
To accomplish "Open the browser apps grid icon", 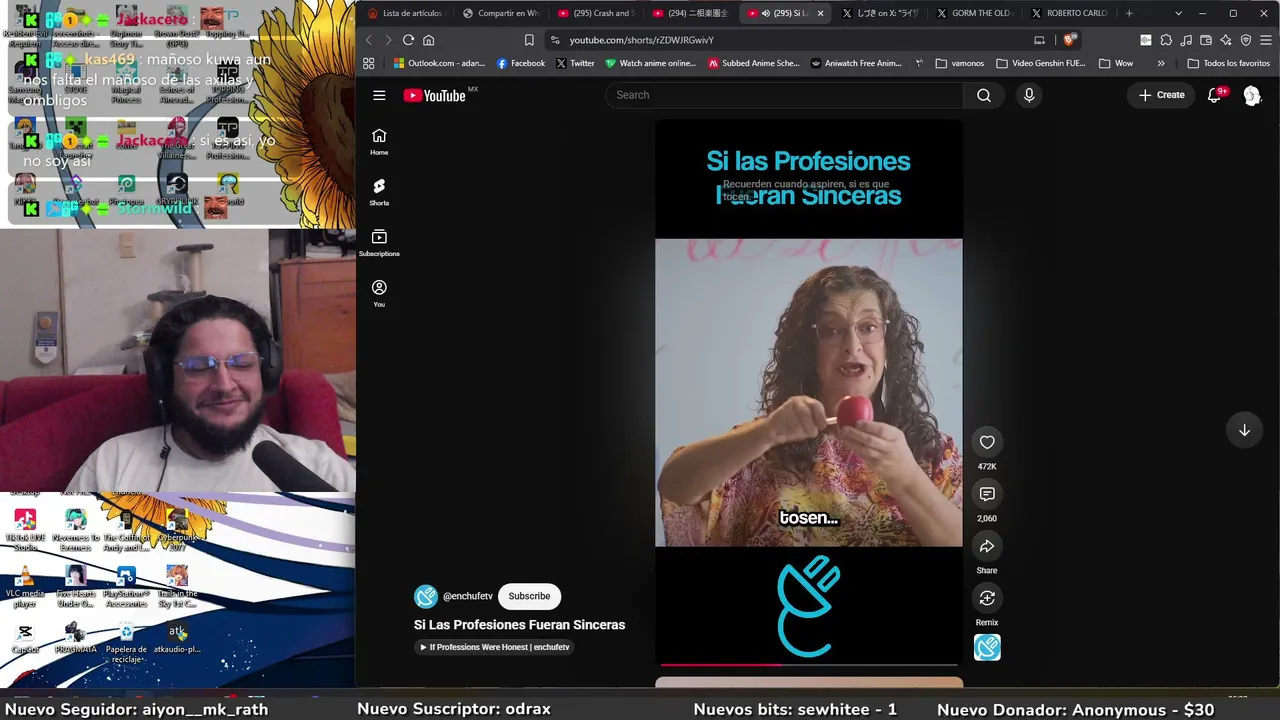I will (x=369, y=63).
